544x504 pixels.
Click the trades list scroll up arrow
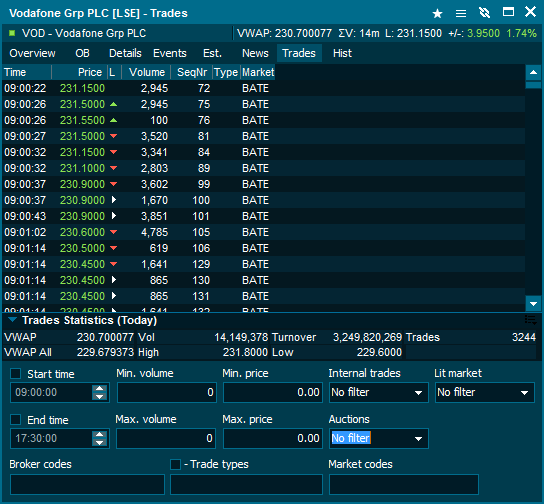click(533, 72)
